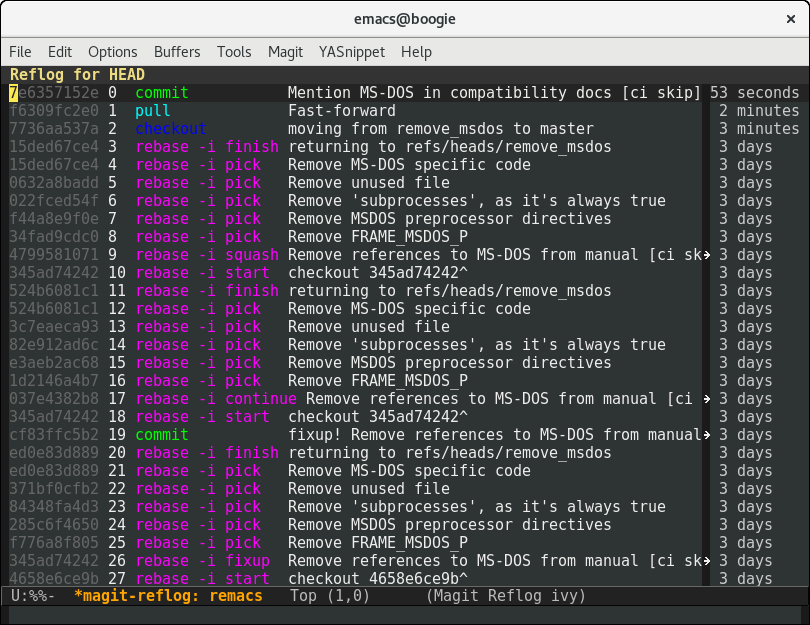Open the Tools menu
810x625 pixels.
click(234, 52)
